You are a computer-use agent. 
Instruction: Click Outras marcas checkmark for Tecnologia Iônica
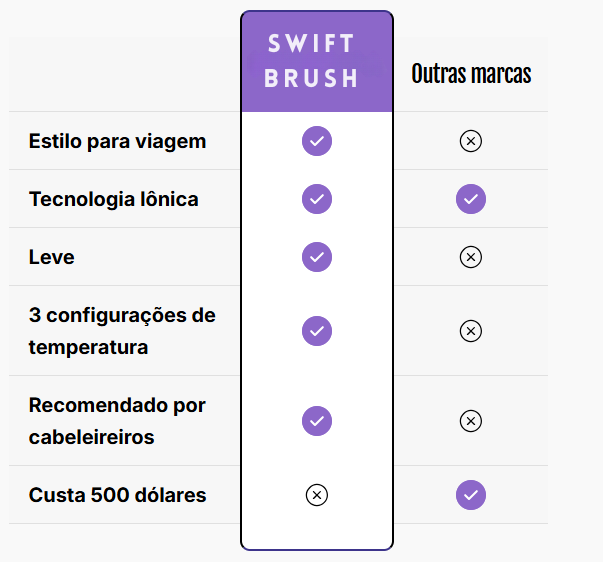click(470, 199)
